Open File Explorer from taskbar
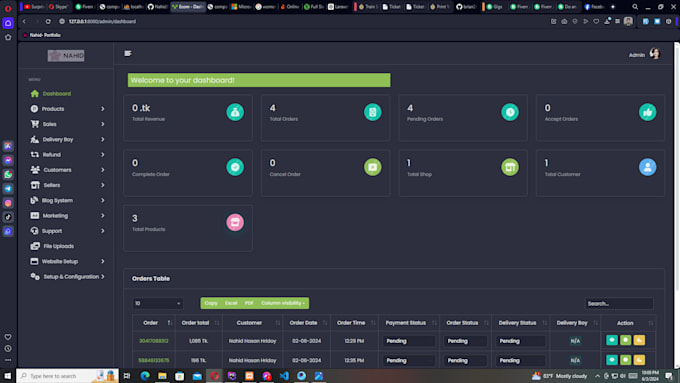The width and height of the screenshot is (680, 383). pos(162,376)
